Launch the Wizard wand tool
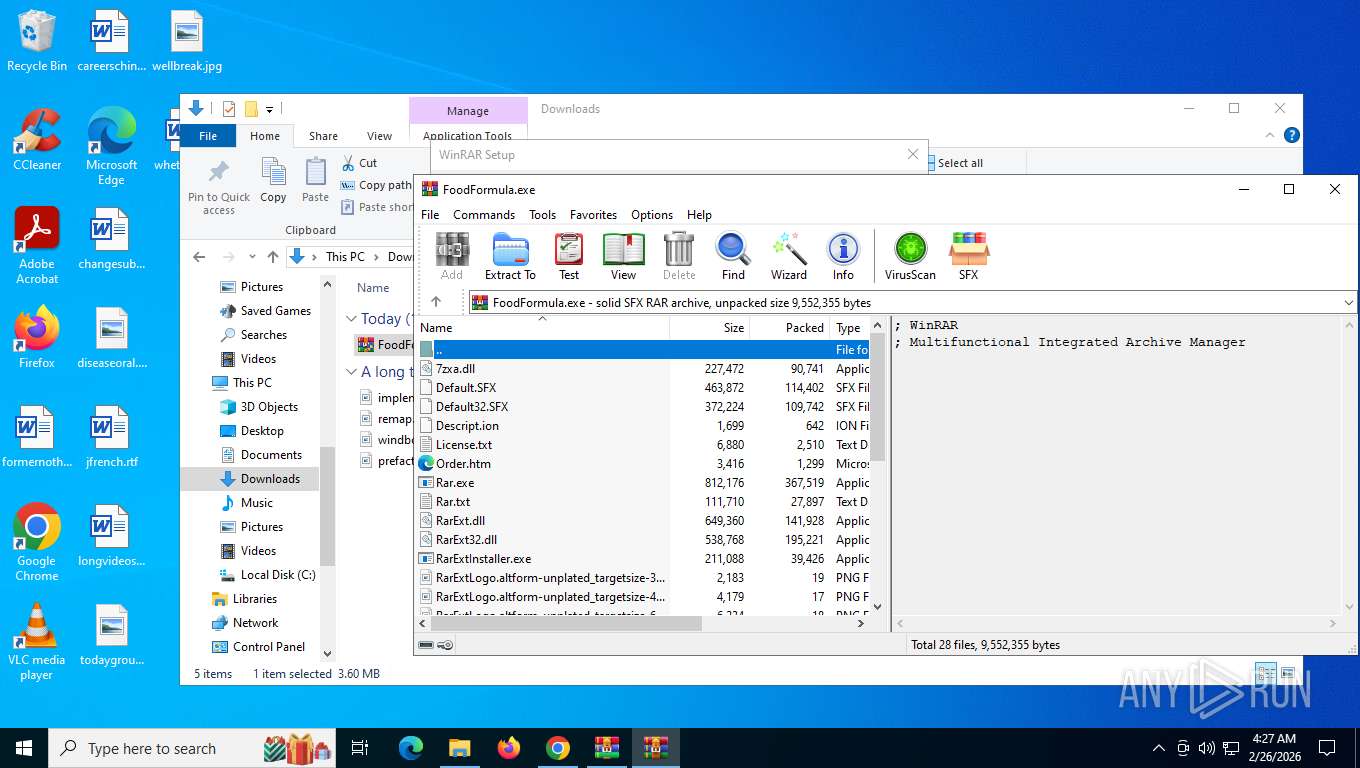The image size is (1360, 768). (788, 256)
